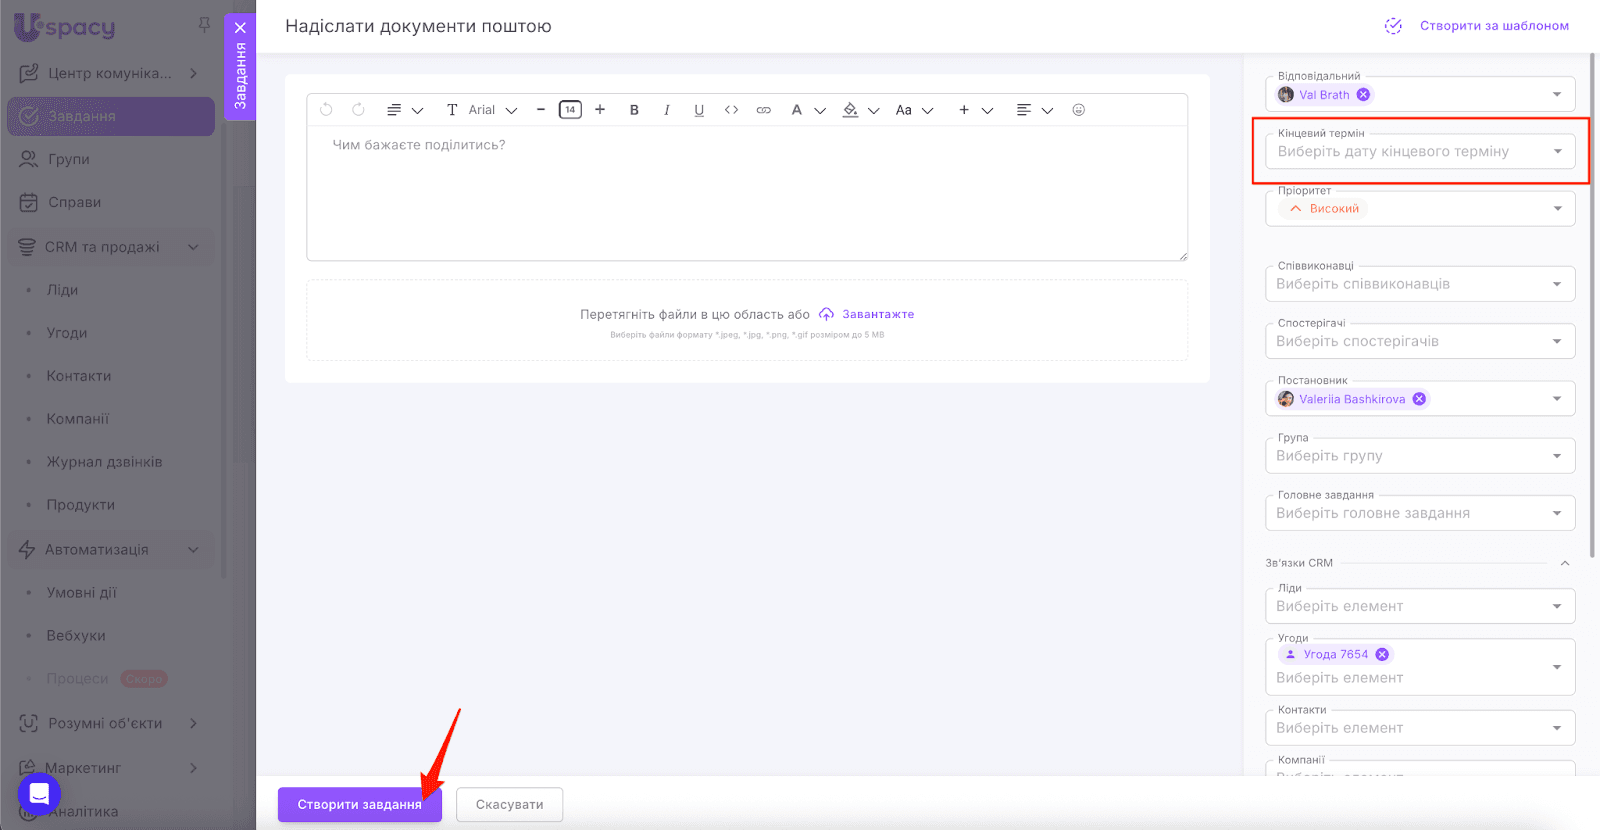Open the plus insert dropdown in toolbar

(x=975, y=110)
